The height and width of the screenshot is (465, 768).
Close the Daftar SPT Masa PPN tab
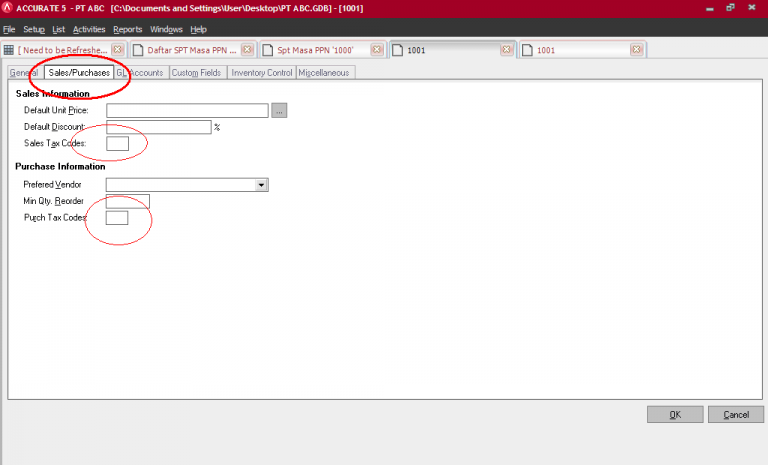(x=247, y=49)
